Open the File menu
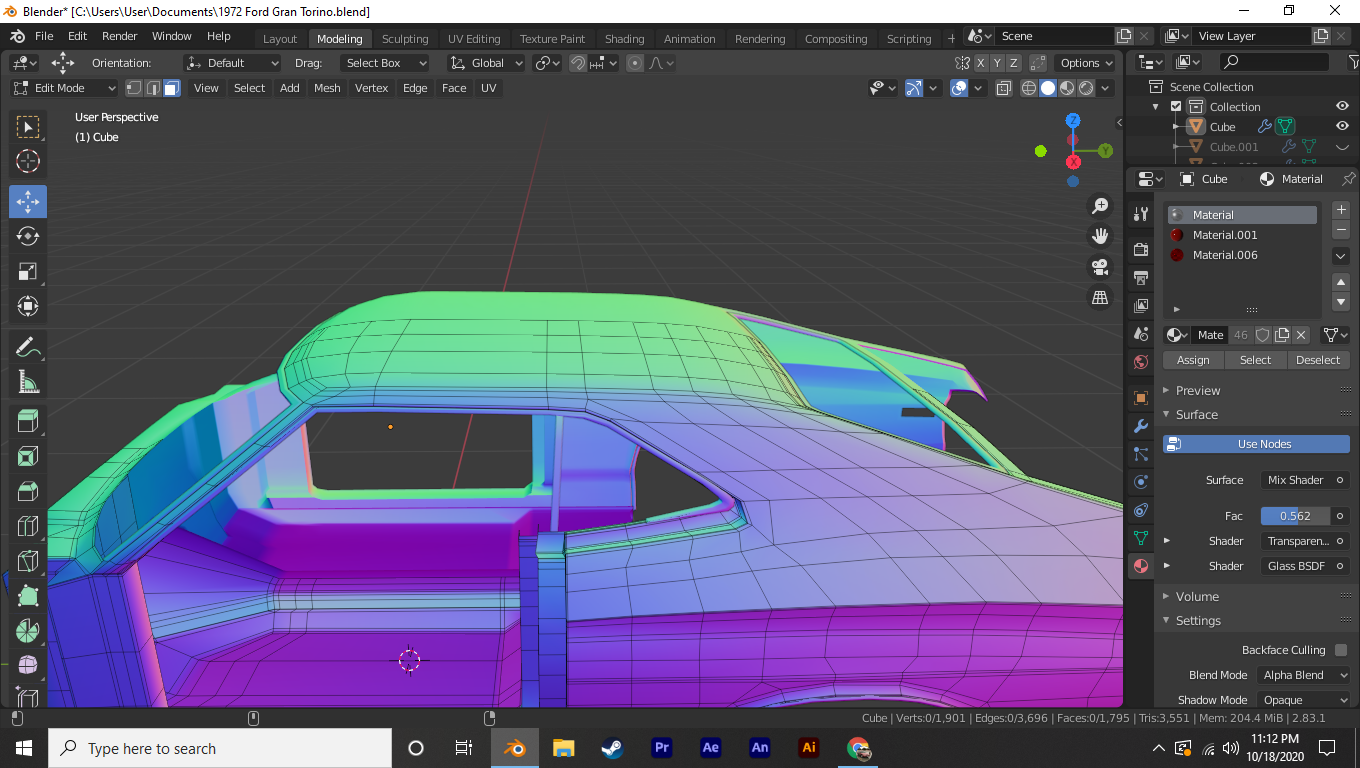 (x=44, y=36)
